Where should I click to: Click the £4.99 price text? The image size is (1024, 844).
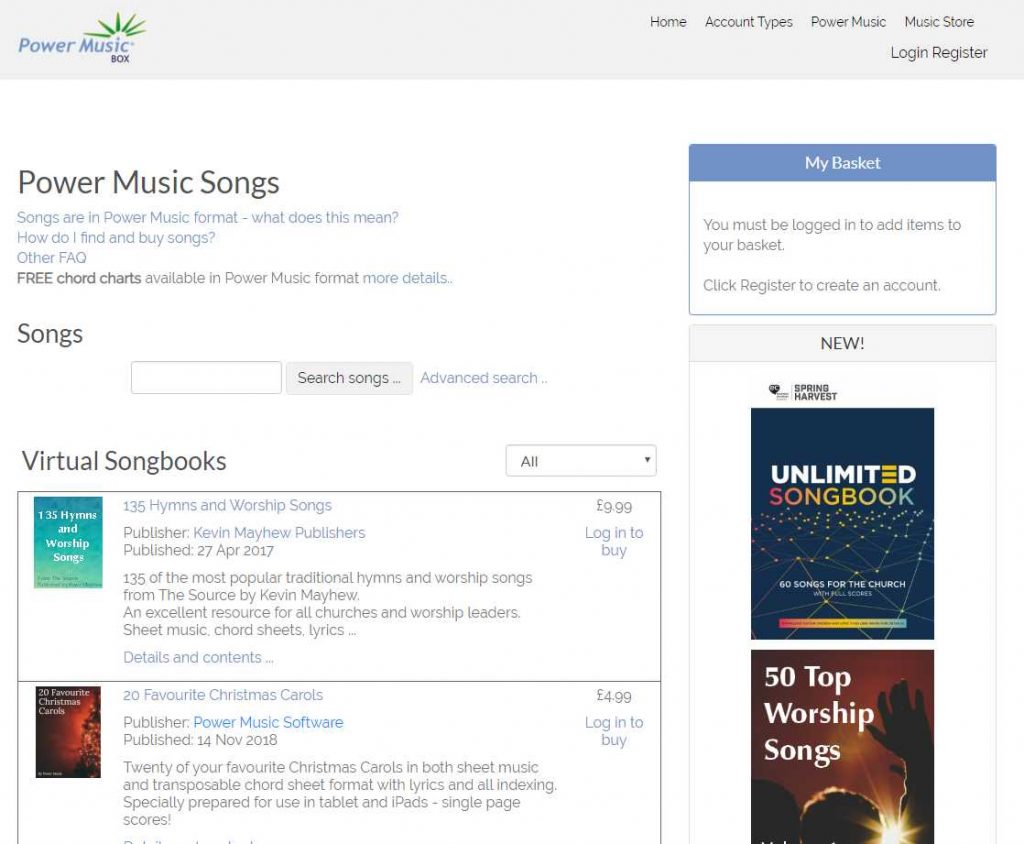[614, 696]
